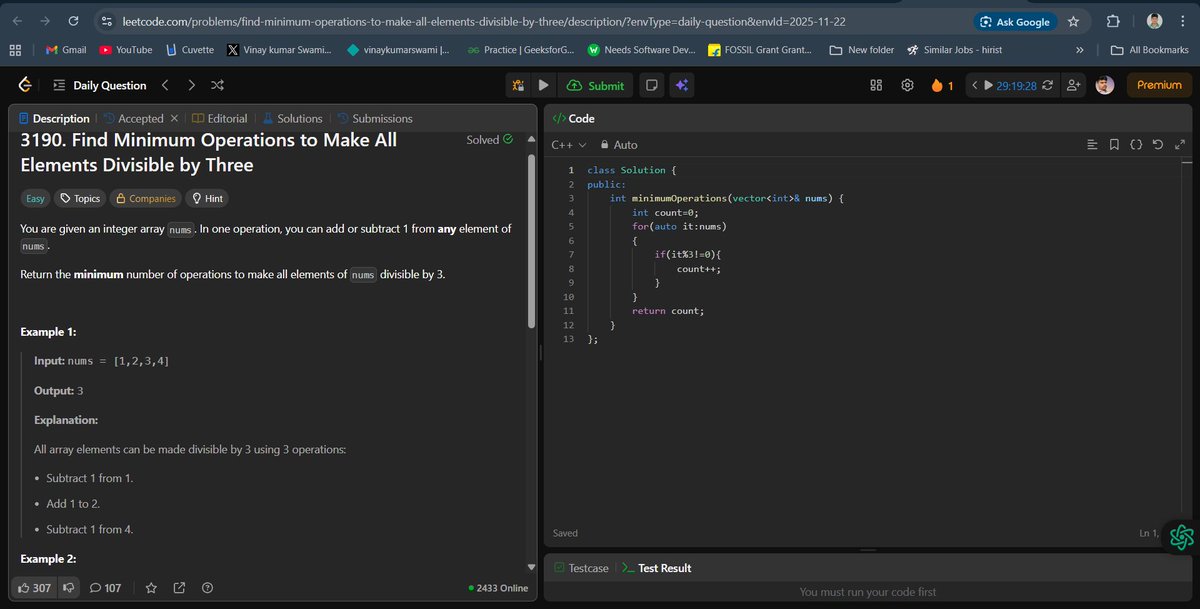Click the ChatGPT floating icon
Screen dimensions: 1200x609
click(x=1181, y=538)
